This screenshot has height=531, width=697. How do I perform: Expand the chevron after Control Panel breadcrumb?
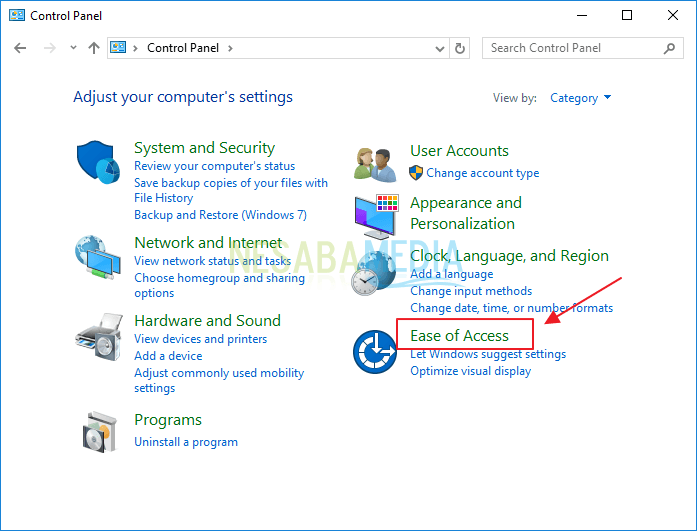pos(230,48)
